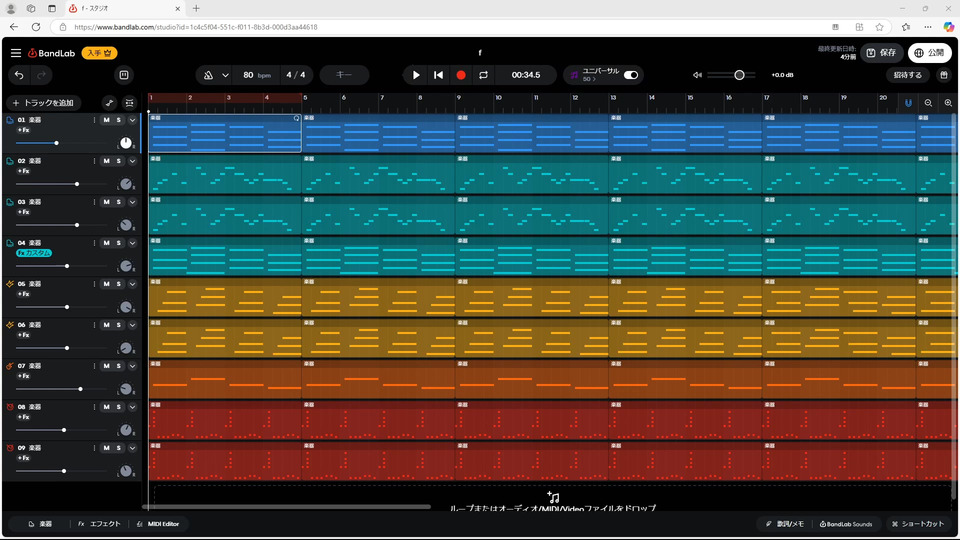Publish the project
This screenshot has height=540, width=960.
click(929, 53)
